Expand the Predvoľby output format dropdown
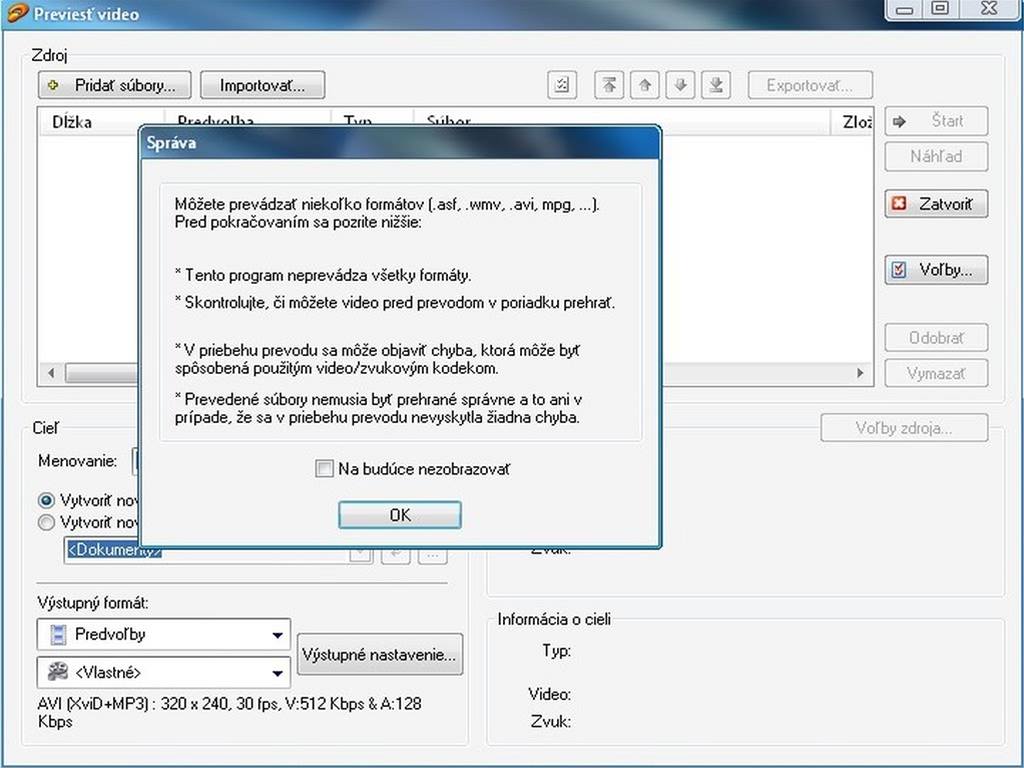 (x=277, y=634)
